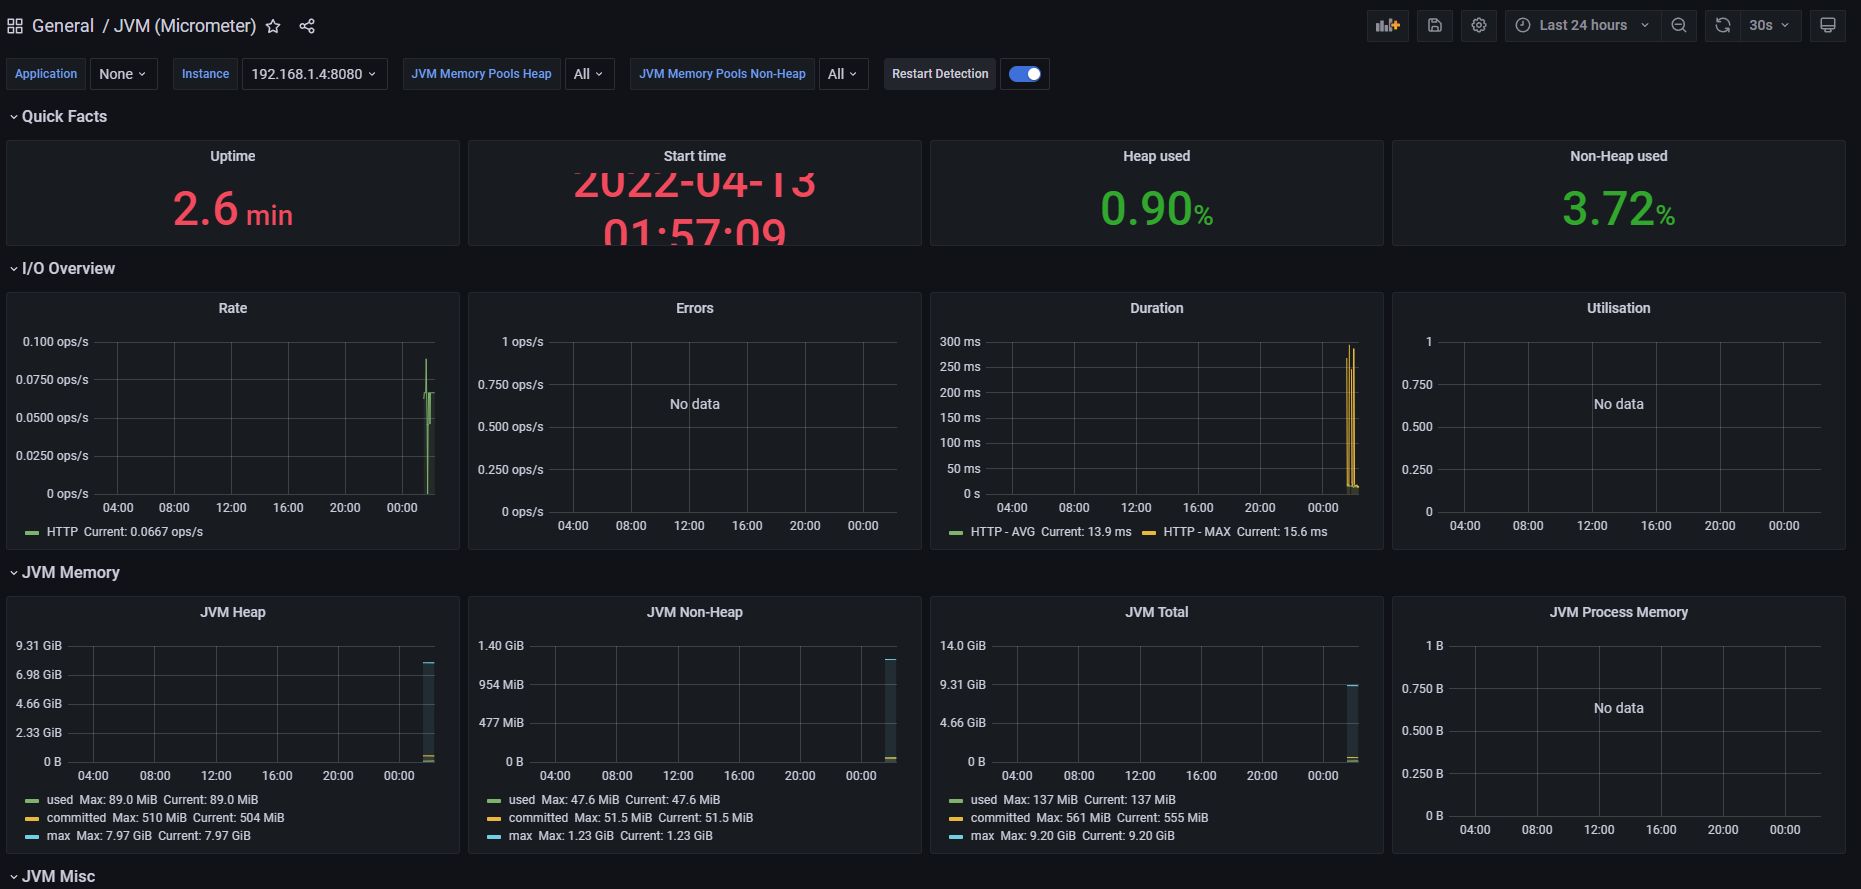Share dashboard via share icon

(x=307, y=26)
